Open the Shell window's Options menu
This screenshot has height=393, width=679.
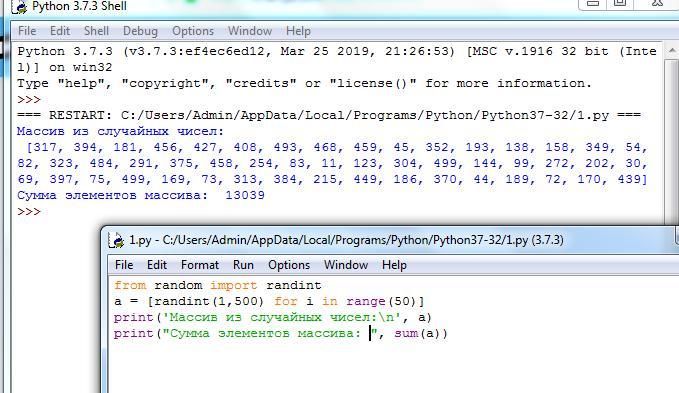pos(193,31)
